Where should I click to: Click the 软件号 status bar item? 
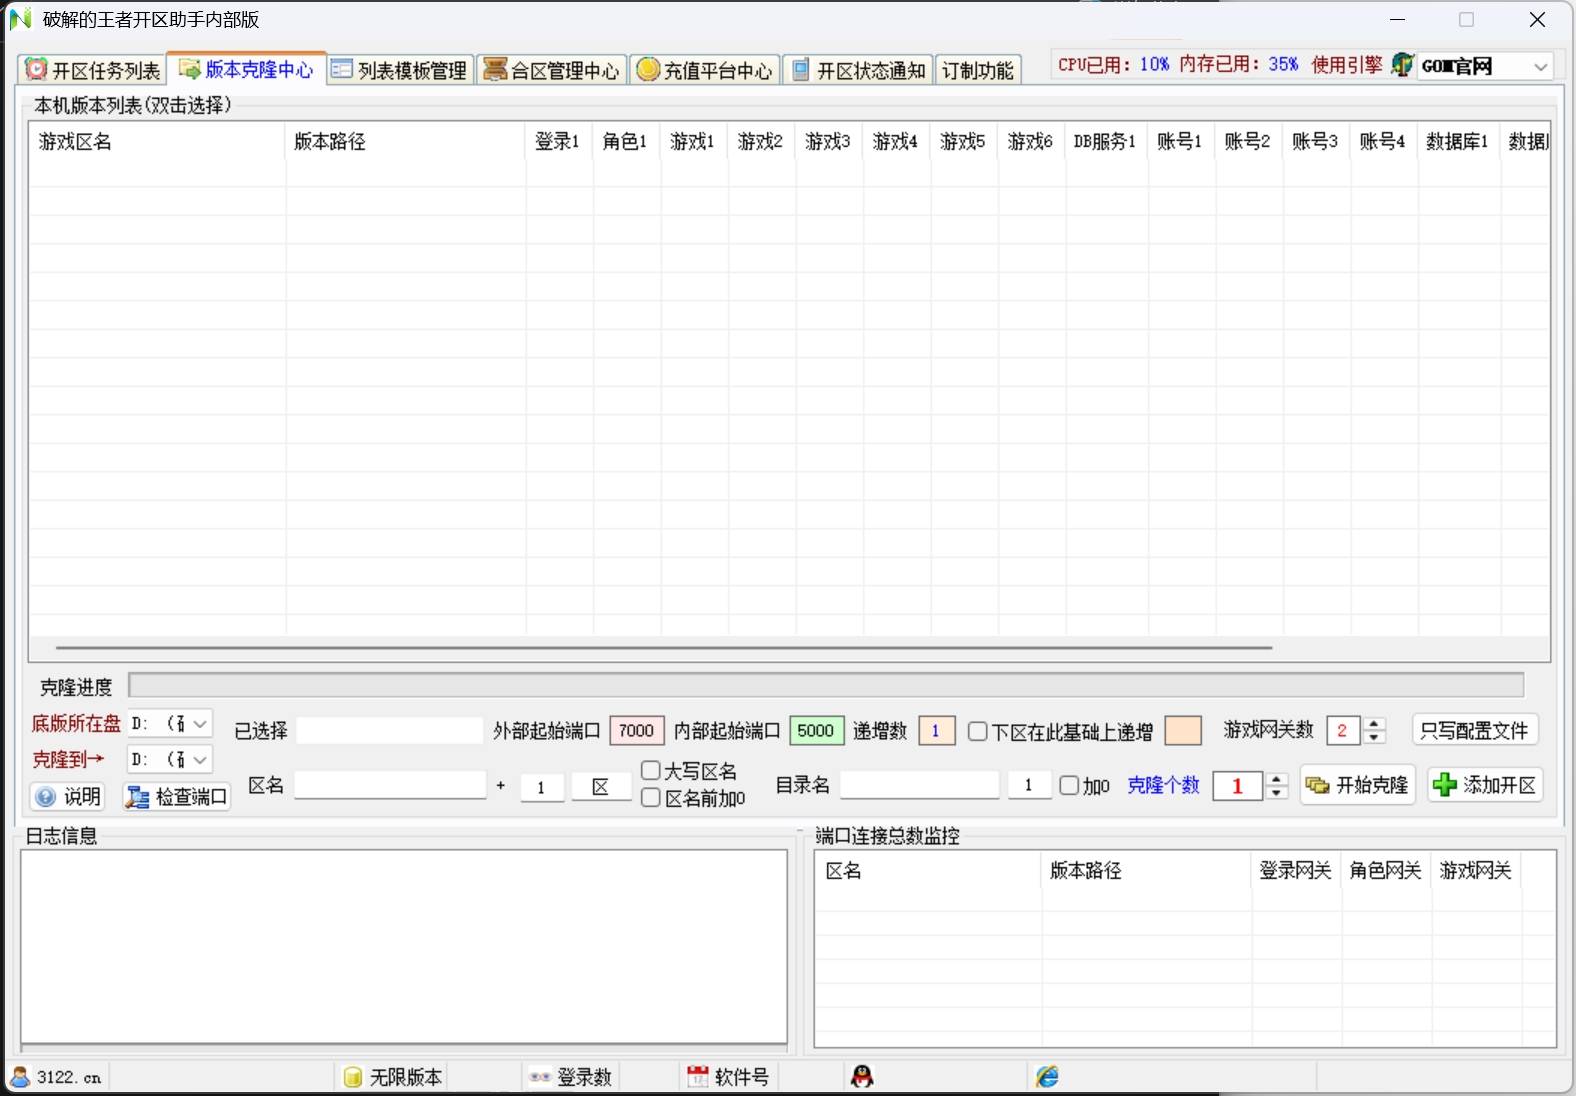[729, 1077]
